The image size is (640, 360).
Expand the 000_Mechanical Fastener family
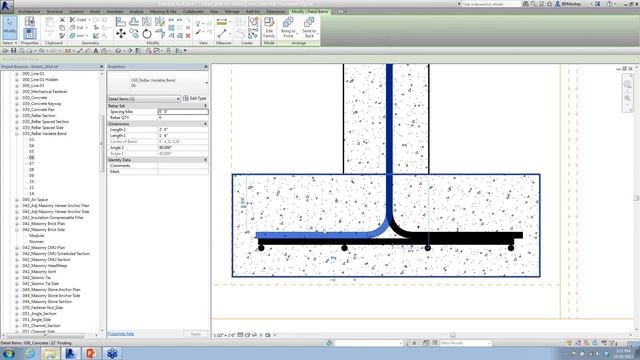pyautogui.click(x=17, y=92)
